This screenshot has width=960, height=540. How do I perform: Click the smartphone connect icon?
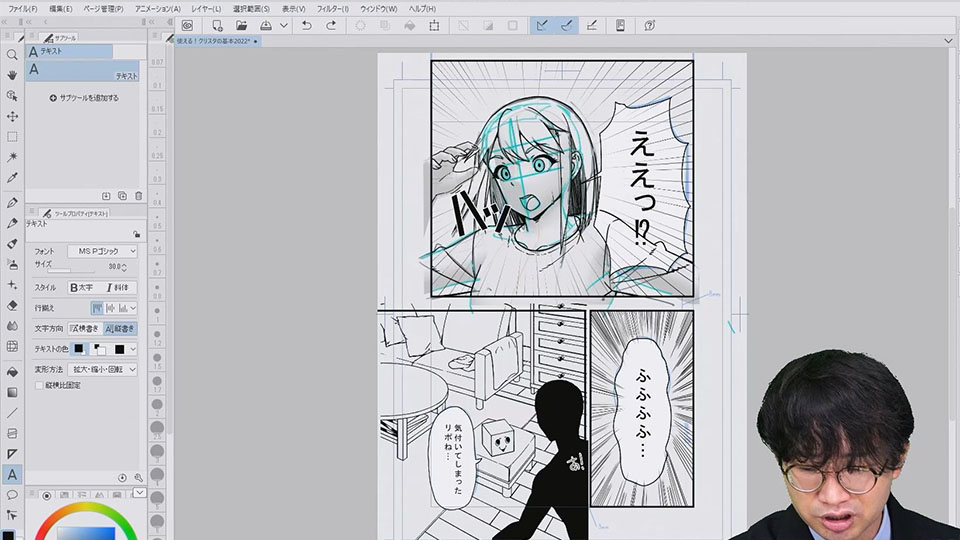620,26
